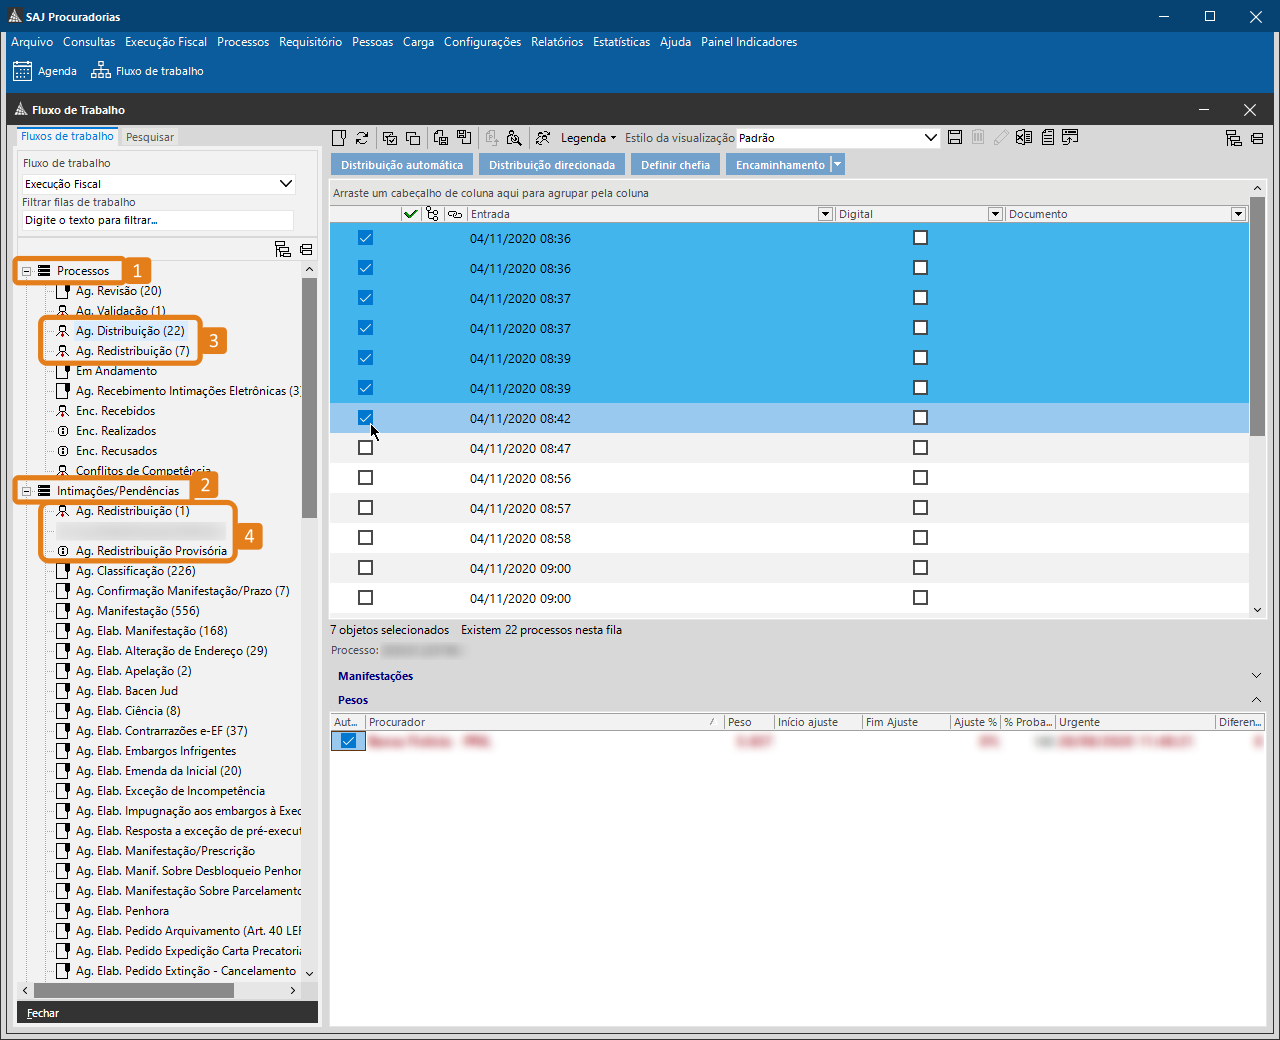1280x1040 pixels.
Task: Click the last icon right of Padrão
Action: 1070,137
